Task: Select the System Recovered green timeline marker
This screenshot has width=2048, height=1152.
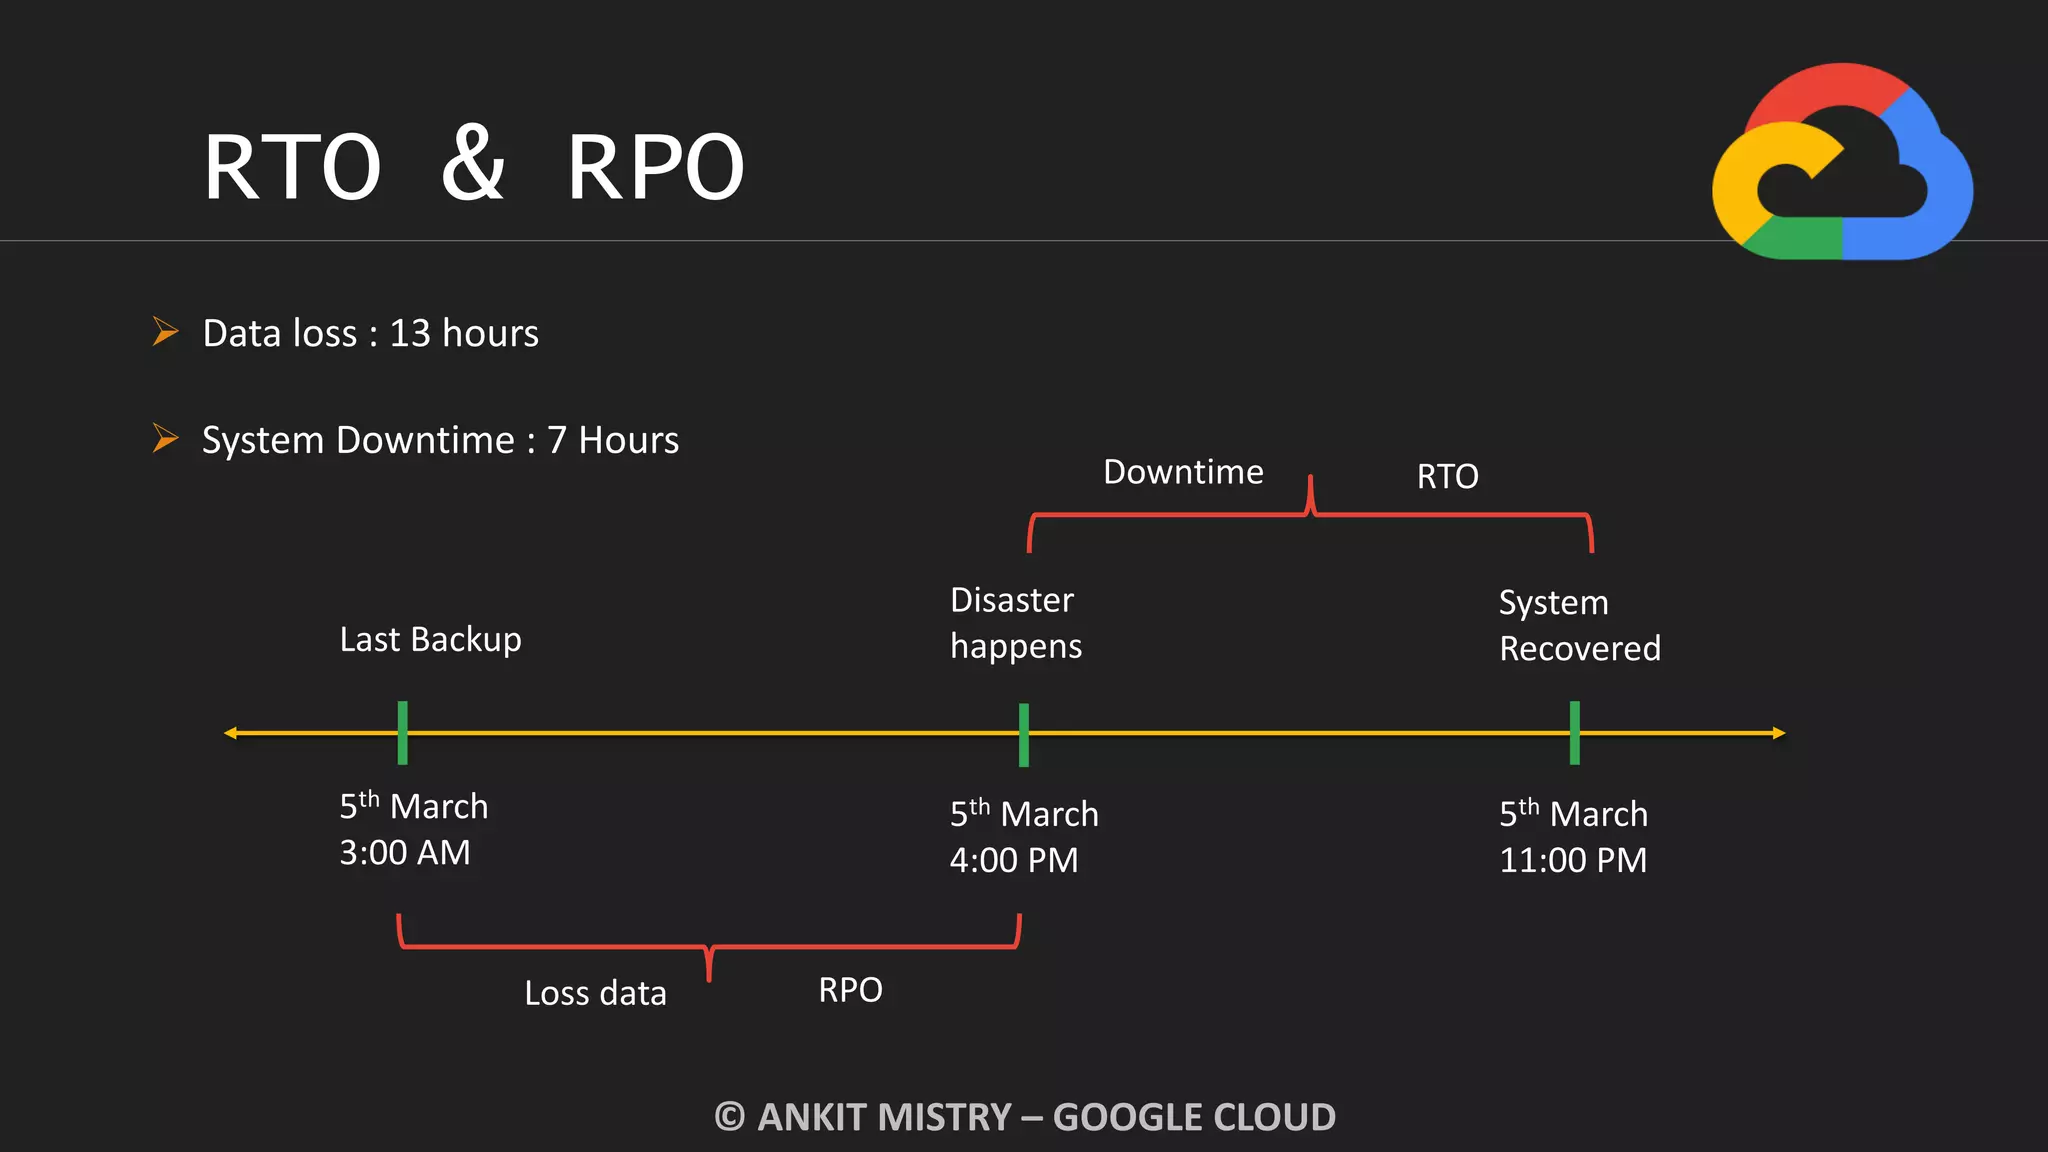Action: point(1575,733)
